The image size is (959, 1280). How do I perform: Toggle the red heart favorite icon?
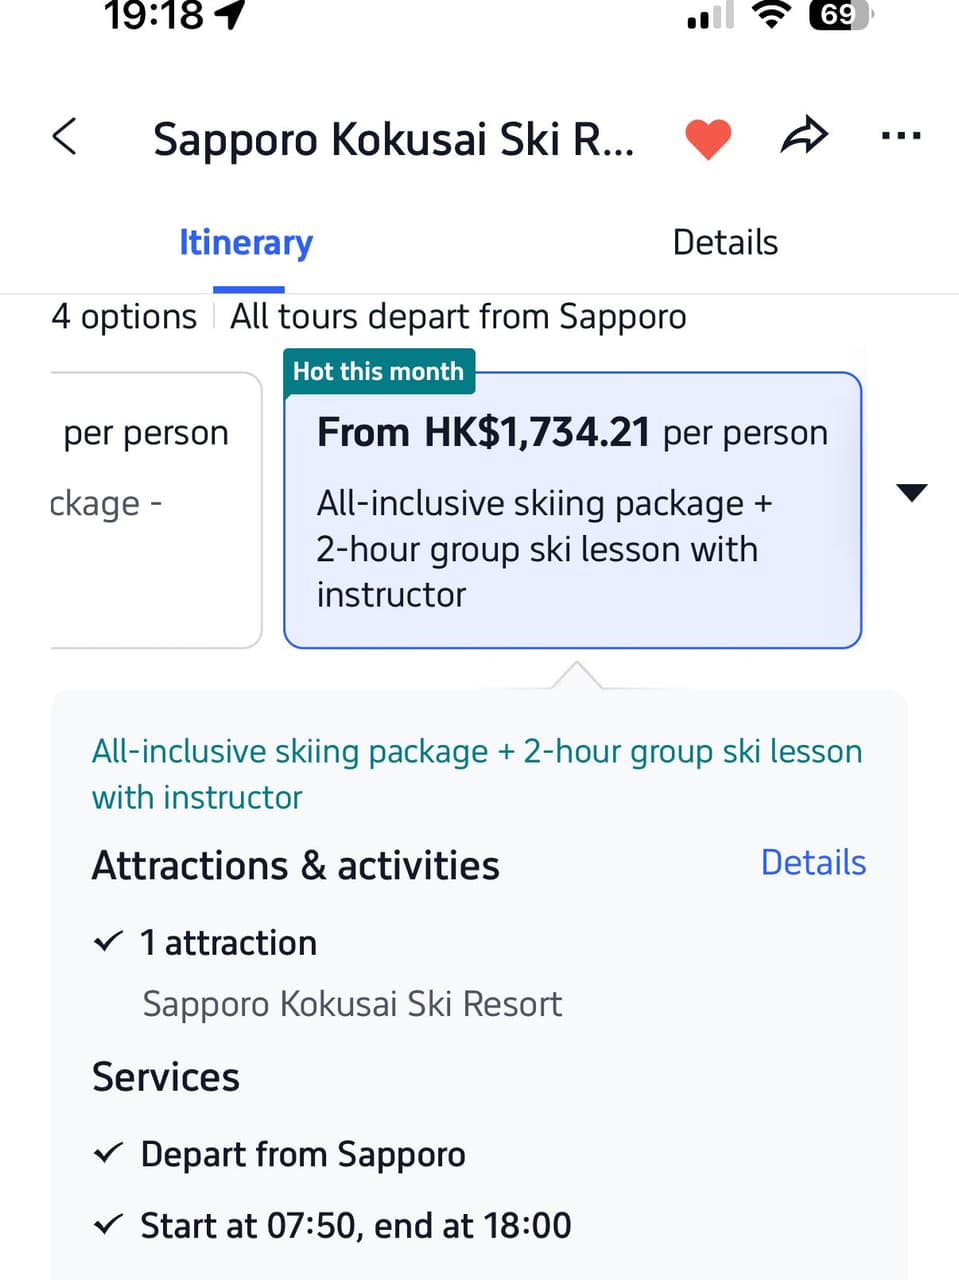click(x=708, y=138)
